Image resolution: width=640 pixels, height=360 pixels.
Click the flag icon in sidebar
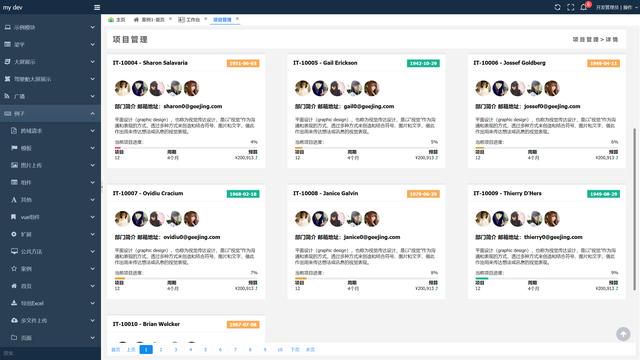point(14,148)
